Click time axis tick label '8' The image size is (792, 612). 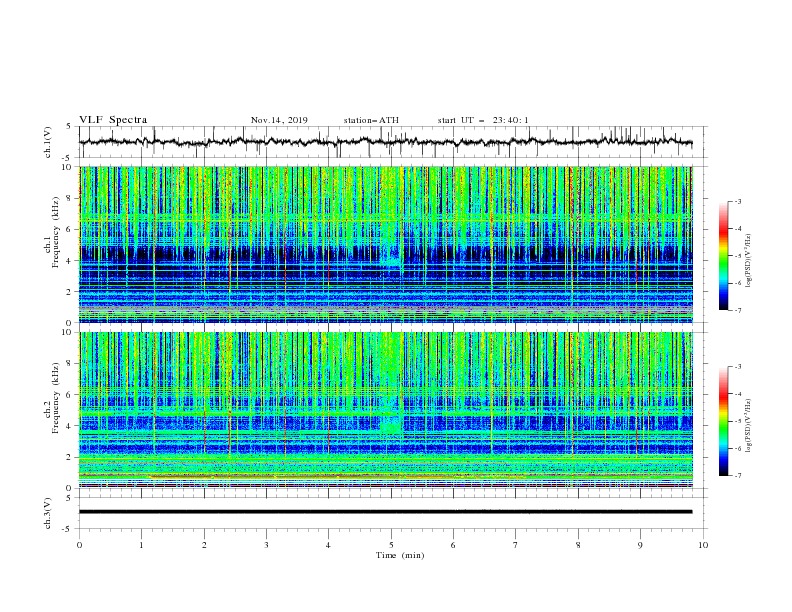(x=578, y=545)
